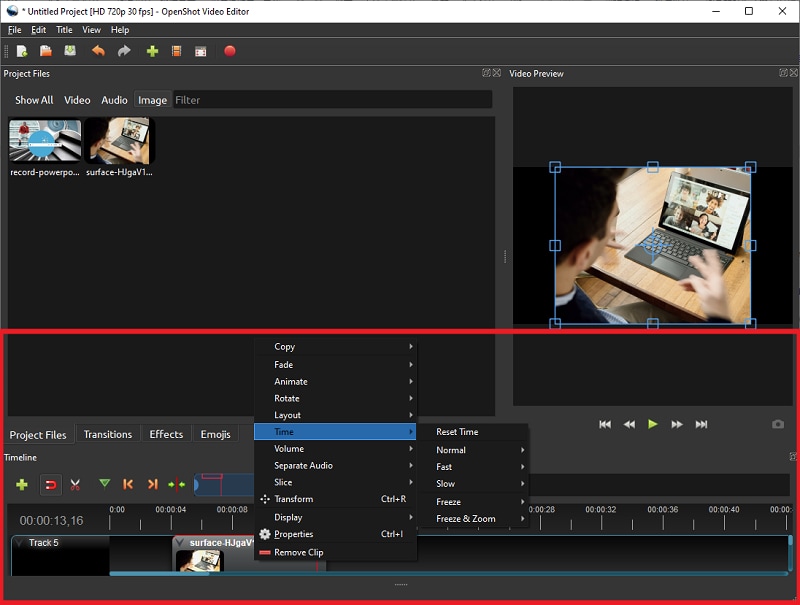Screen dimensions: 800x605
Task: Choose Reset Time from the submenu
Action: coord(457,432)
